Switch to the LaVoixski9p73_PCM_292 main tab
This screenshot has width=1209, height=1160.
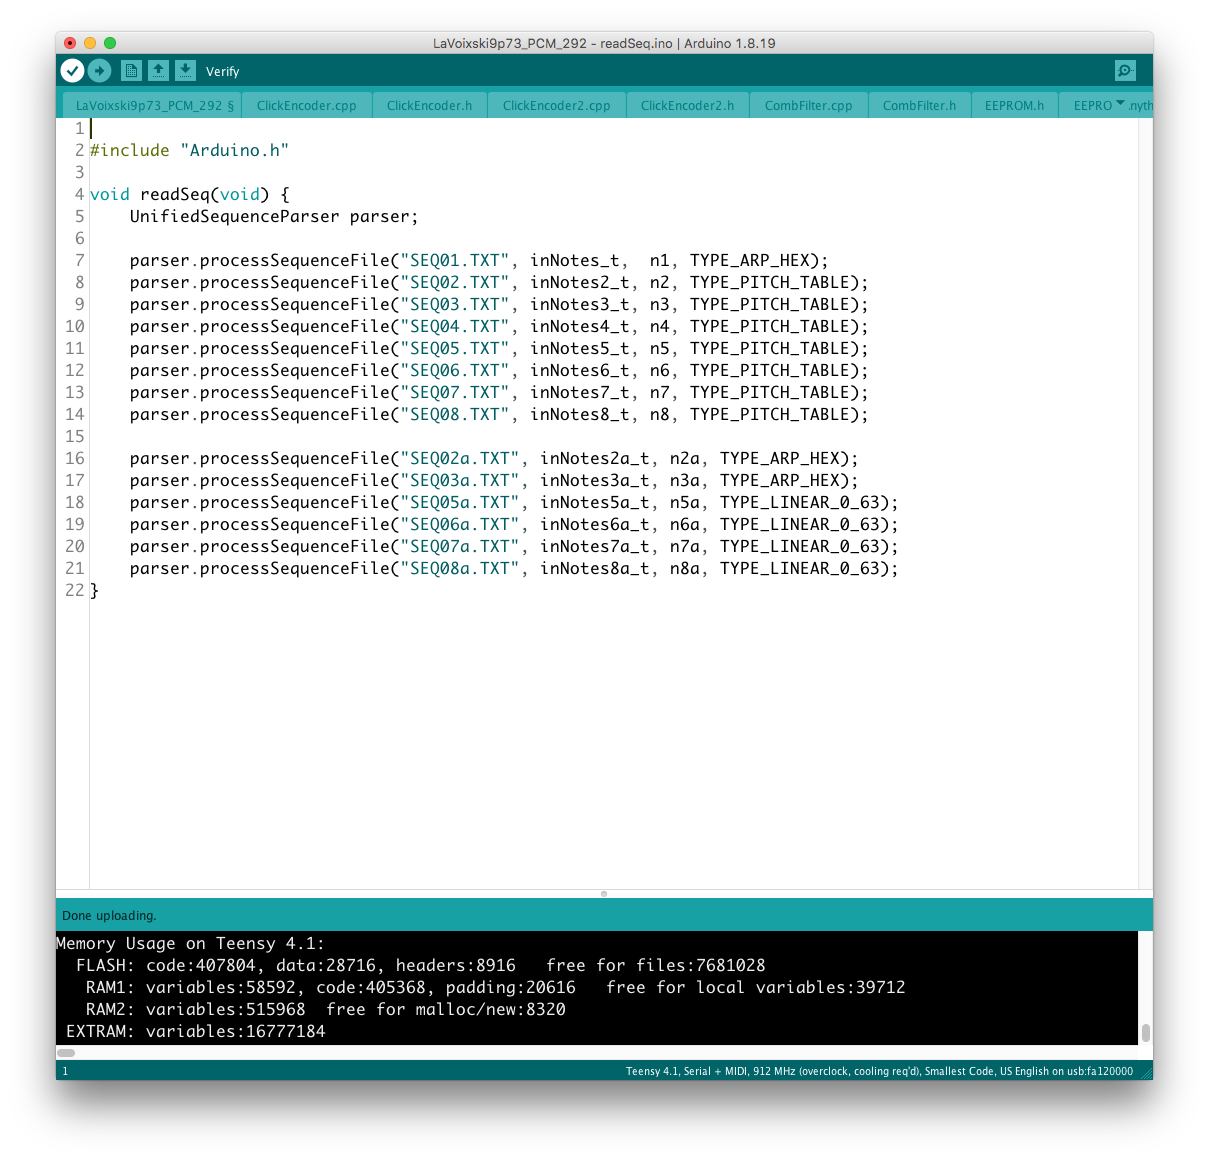pyautogui.click(x=154, y=105)
